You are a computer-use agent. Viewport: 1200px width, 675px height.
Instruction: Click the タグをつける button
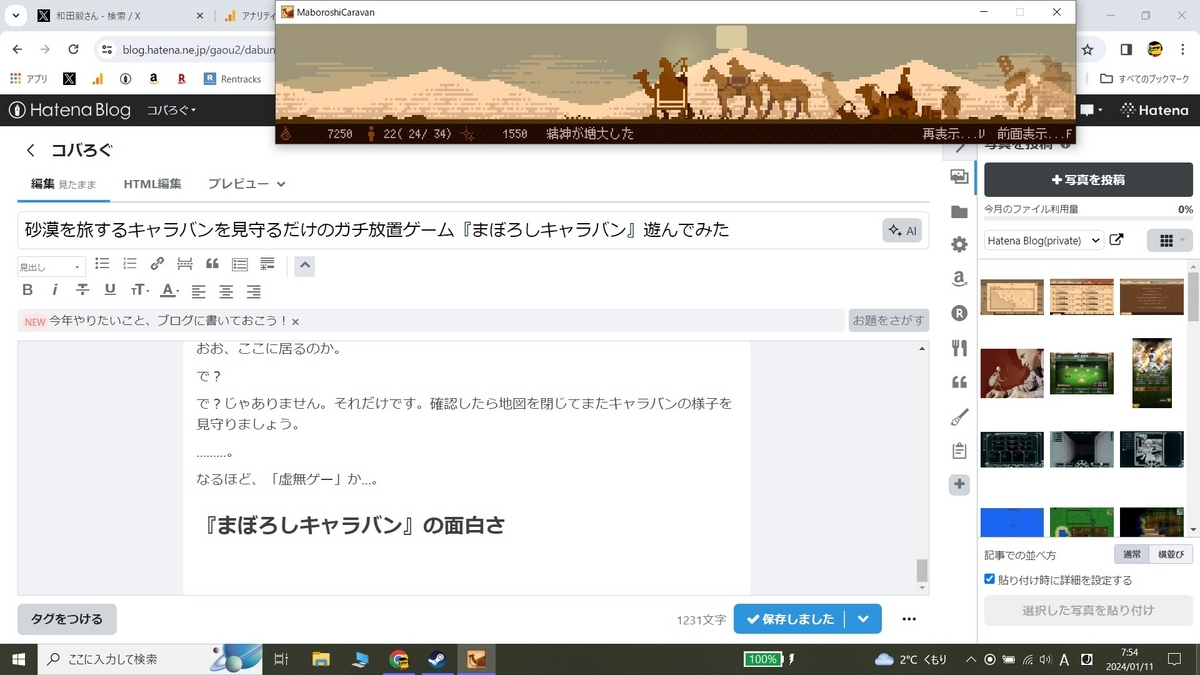(x=67, y=619)
